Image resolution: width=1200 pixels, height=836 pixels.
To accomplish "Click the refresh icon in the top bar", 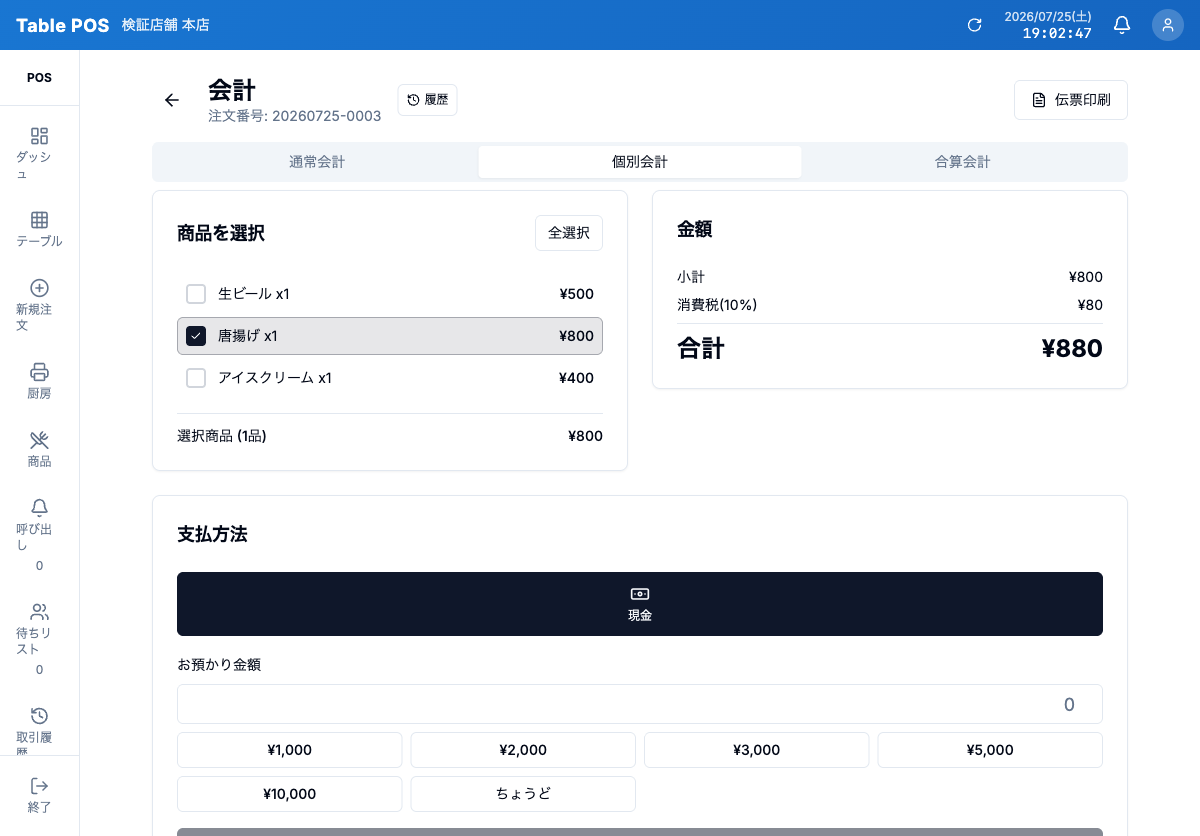I will [975, 25].
